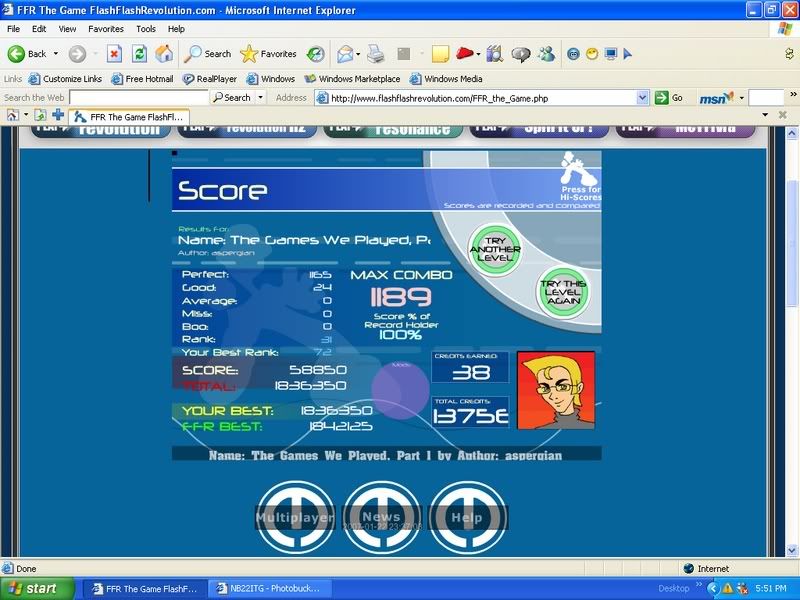Expand the Search button dropdown arrow
This screenshot has width=800, height=600.
tap(261, 98)
